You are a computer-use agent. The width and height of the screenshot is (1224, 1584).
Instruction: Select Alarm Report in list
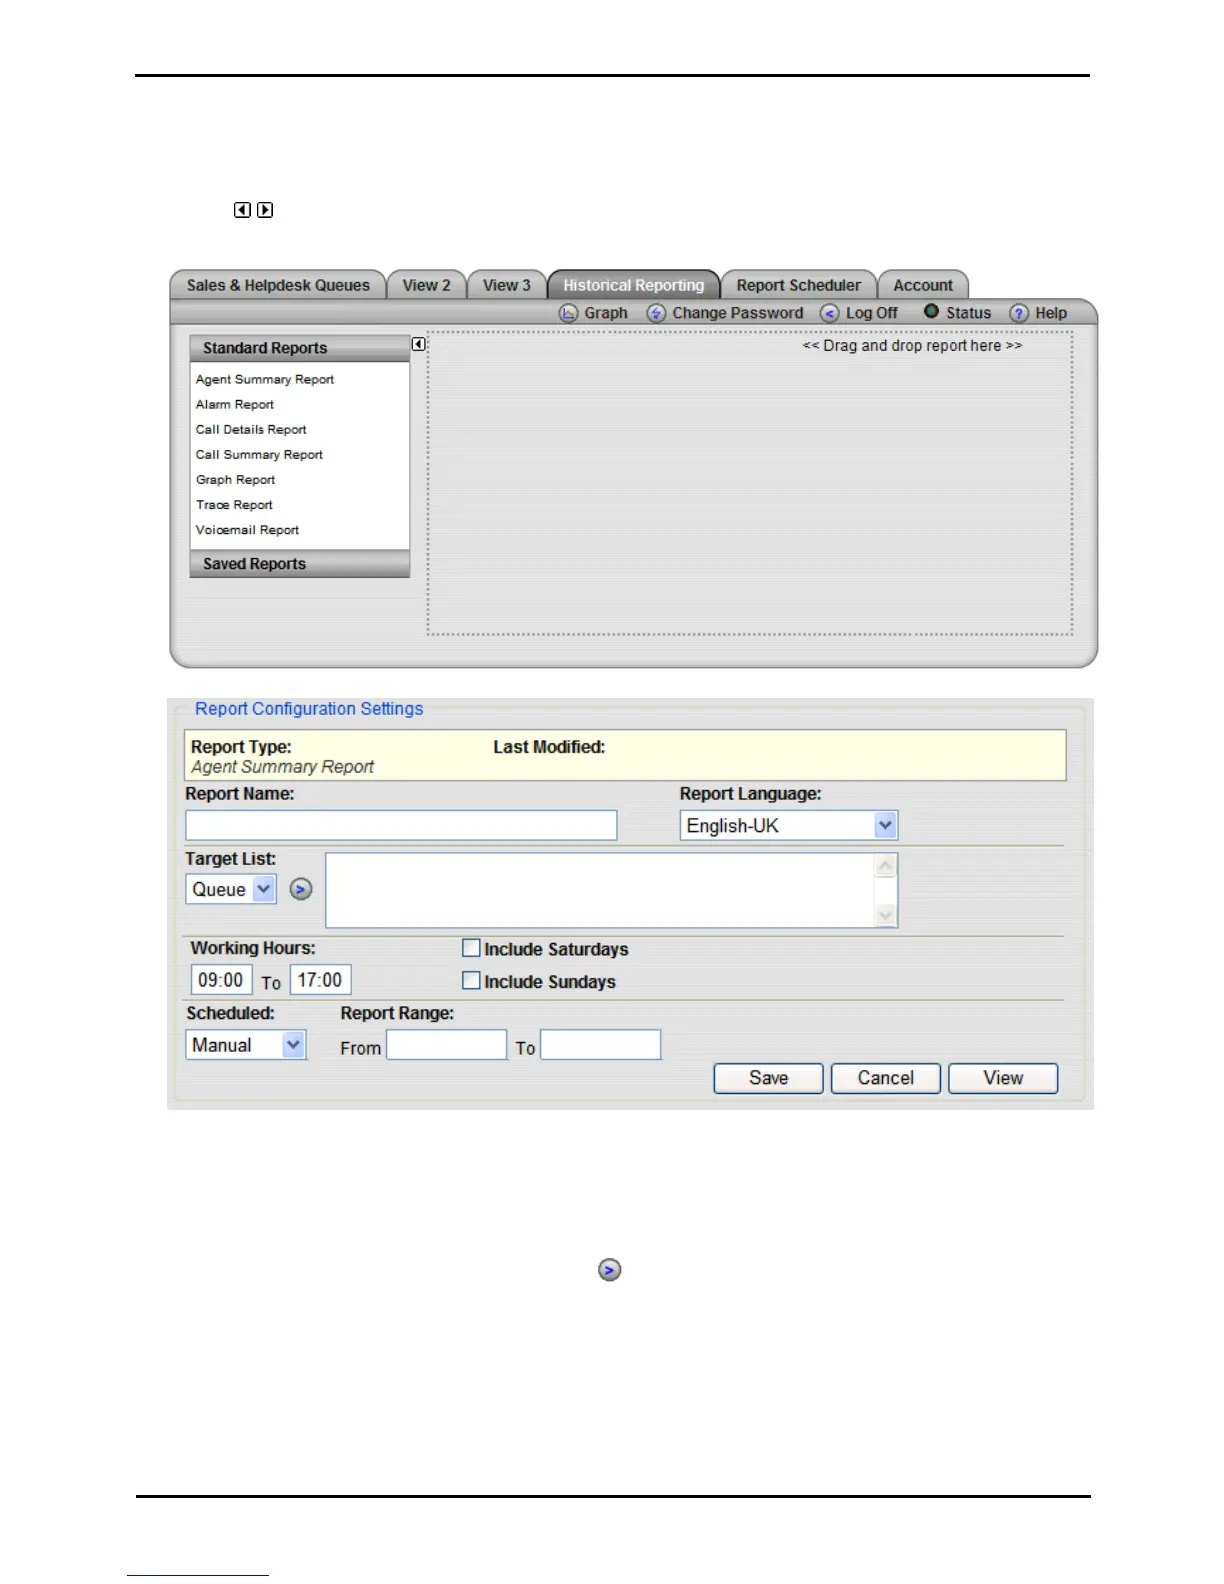(x=235, y=404)
